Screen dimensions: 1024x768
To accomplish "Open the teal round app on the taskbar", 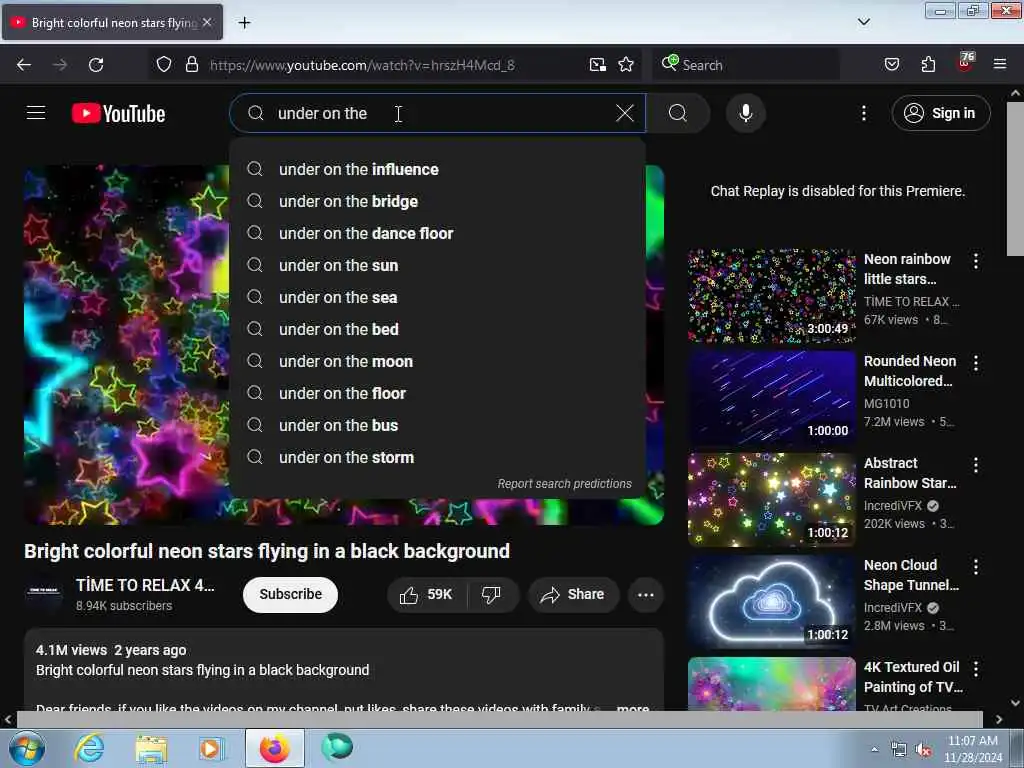I will pos(337,747).
